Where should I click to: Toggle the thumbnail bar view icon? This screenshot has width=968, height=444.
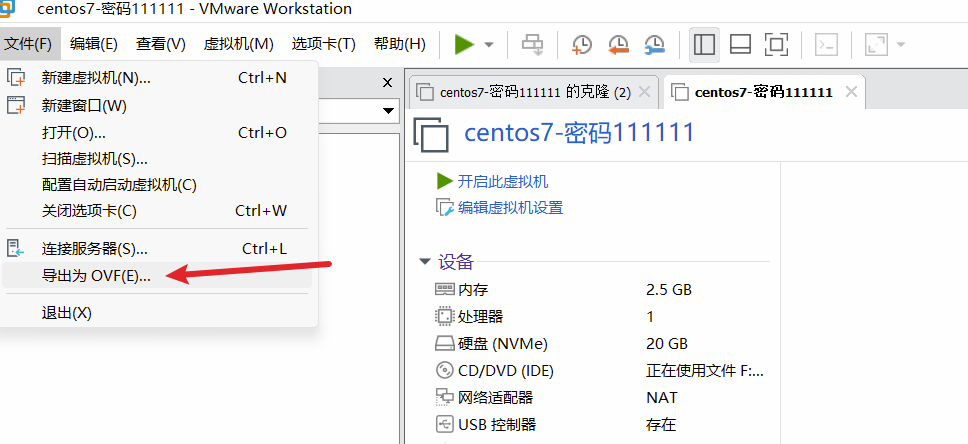(x=740, y=44)
